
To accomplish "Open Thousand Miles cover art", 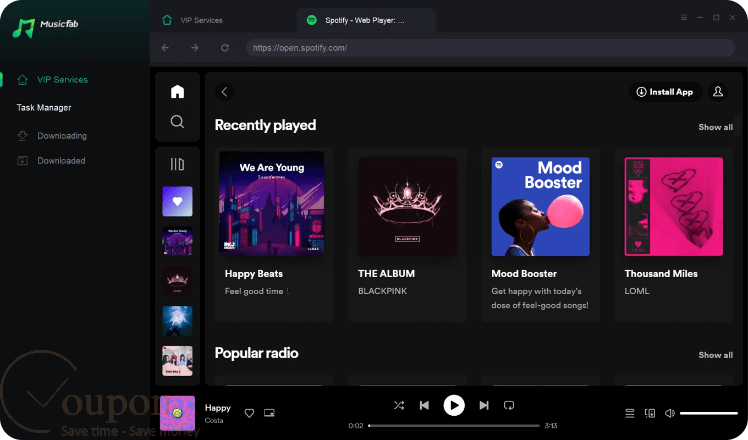I will [674, 207].
